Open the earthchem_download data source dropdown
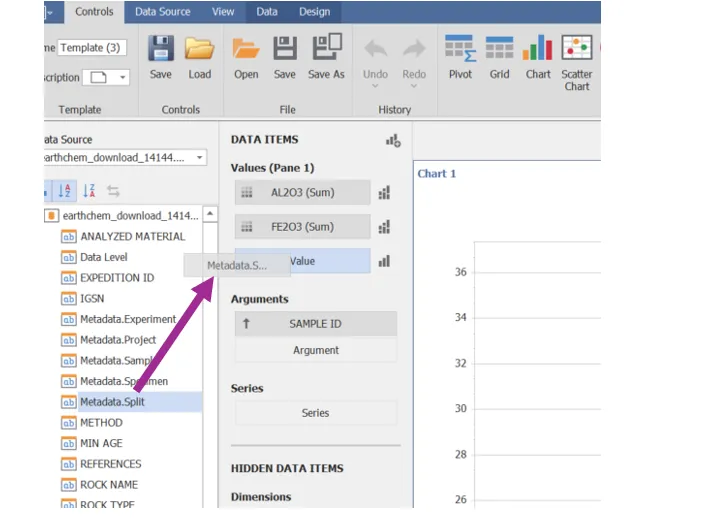The height and width of the screenshot is (528, 709). (199, 158)
